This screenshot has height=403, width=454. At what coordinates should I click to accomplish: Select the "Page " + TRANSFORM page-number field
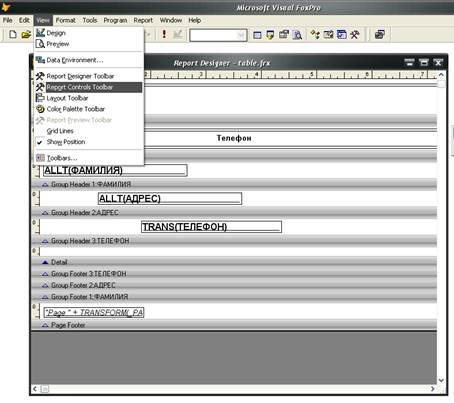click(94, 312)
